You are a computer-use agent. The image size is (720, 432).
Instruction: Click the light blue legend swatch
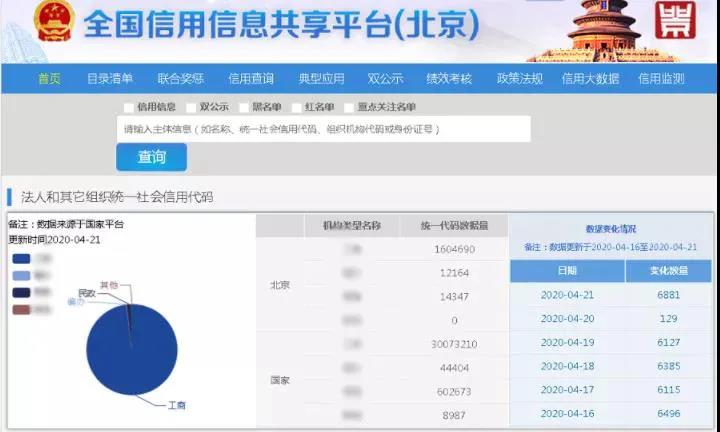coord(21,276)
